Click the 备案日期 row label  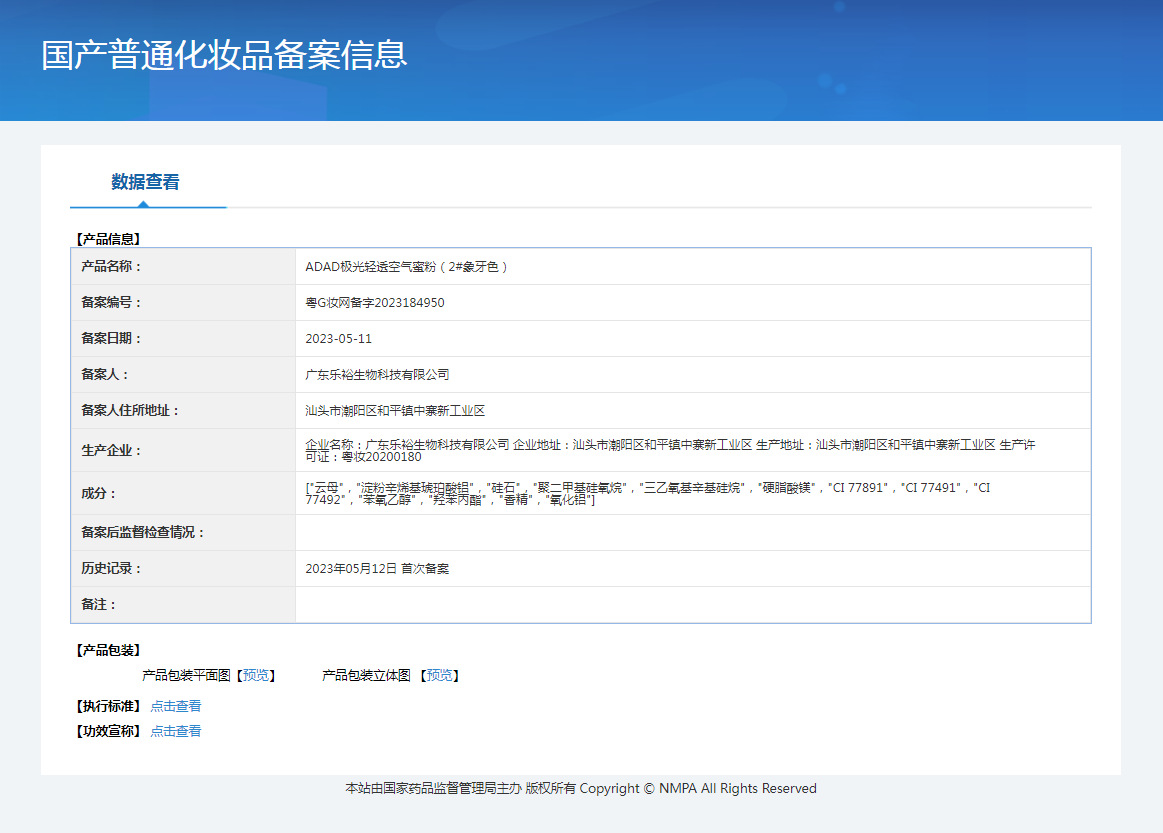click(x=111, y=338)
